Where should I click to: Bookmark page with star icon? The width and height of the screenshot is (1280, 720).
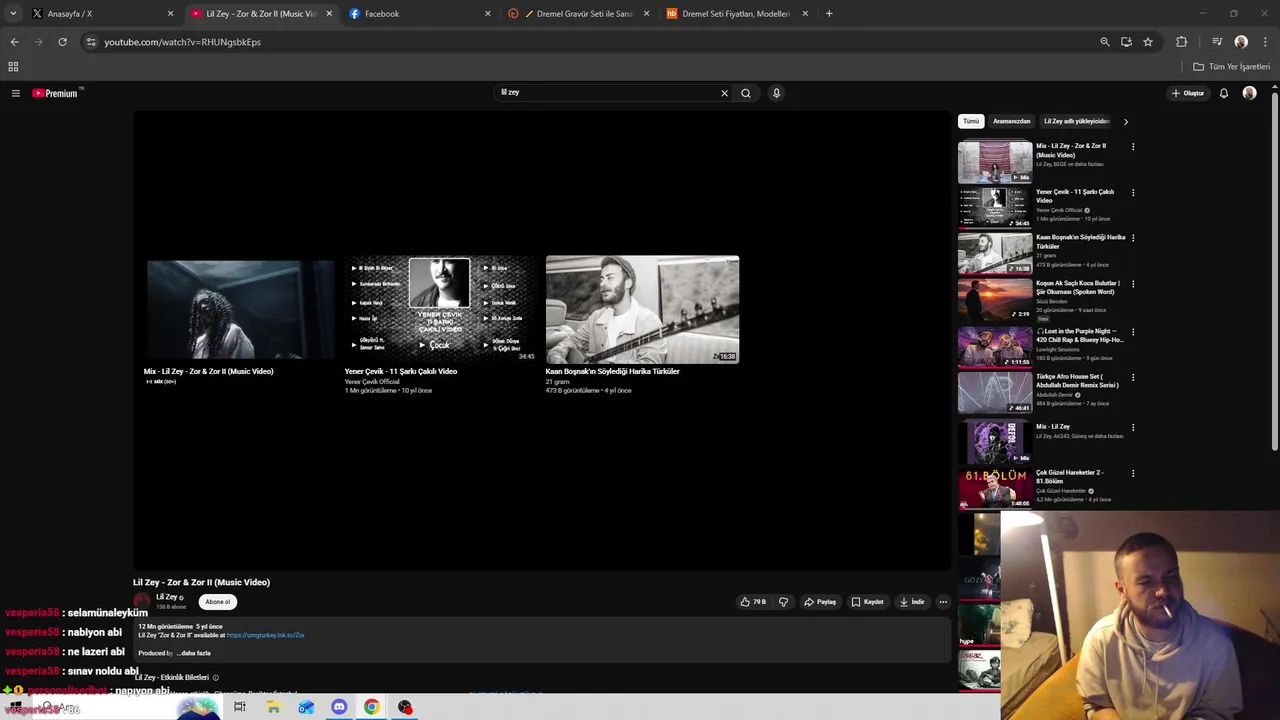click(1148, 42)
